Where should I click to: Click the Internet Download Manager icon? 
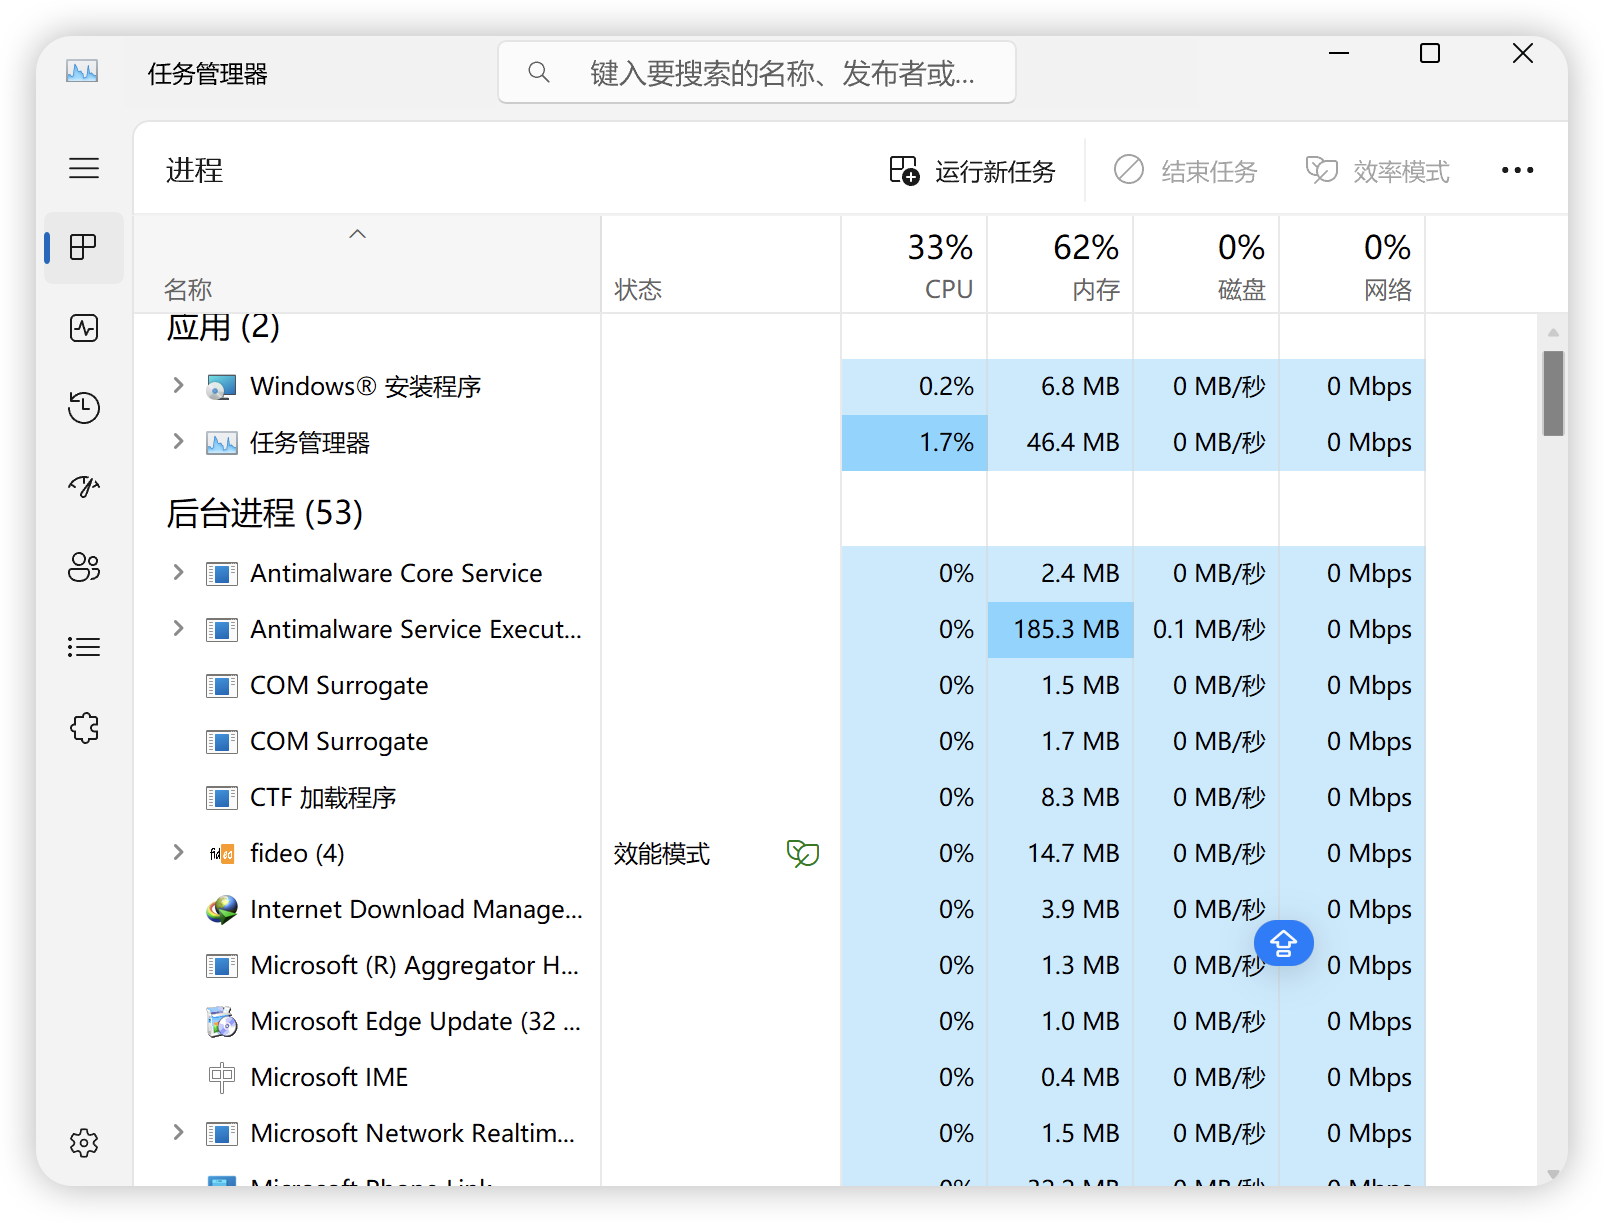(221, 909)
